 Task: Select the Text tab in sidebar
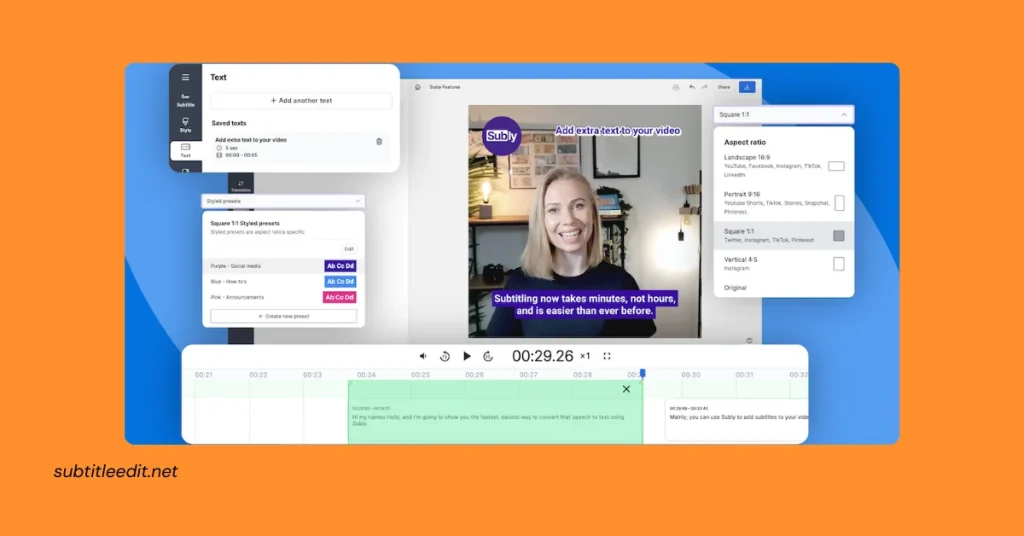[x=185, y=151]
